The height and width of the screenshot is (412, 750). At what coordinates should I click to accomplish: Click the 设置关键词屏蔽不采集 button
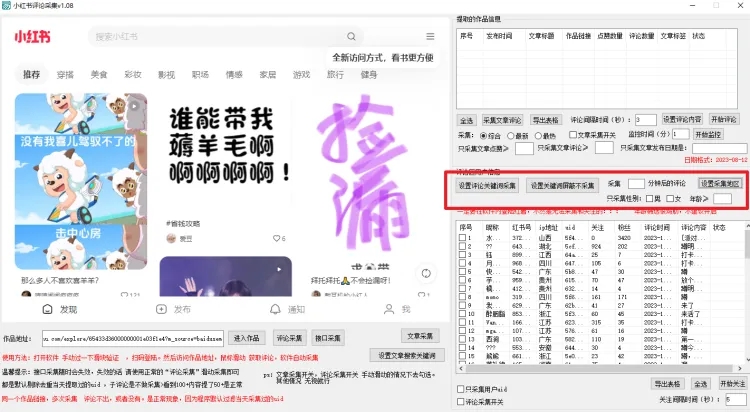click(x=562, y=186)
